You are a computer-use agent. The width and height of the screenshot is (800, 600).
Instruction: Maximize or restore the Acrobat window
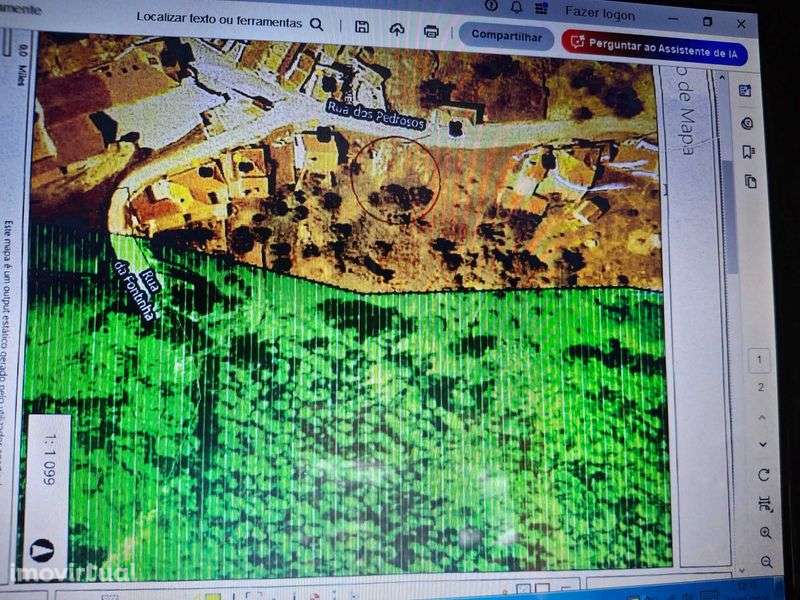pyautogui.click(x=708, y=21)
